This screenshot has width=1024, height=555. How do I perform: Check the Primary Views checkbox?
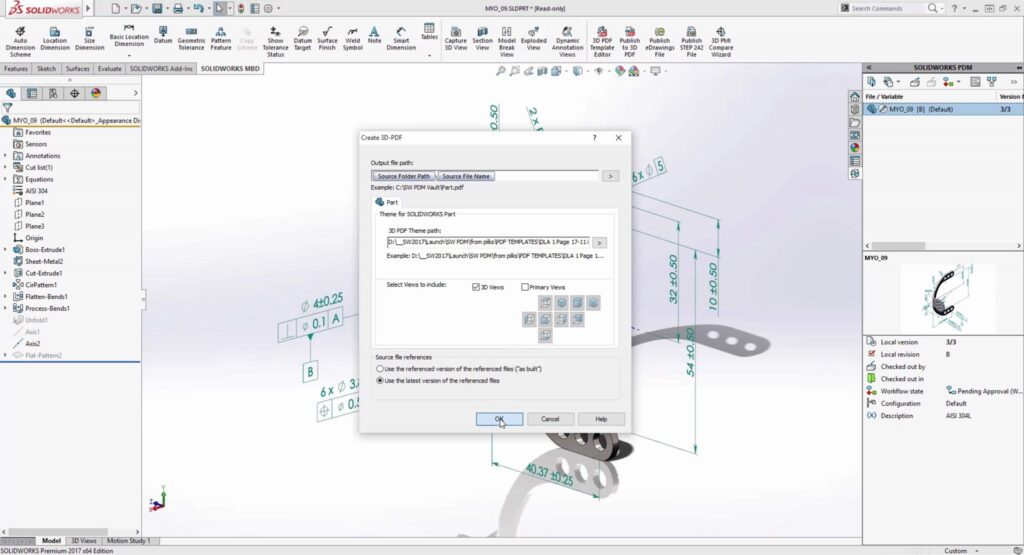click(x=524, y=287)
